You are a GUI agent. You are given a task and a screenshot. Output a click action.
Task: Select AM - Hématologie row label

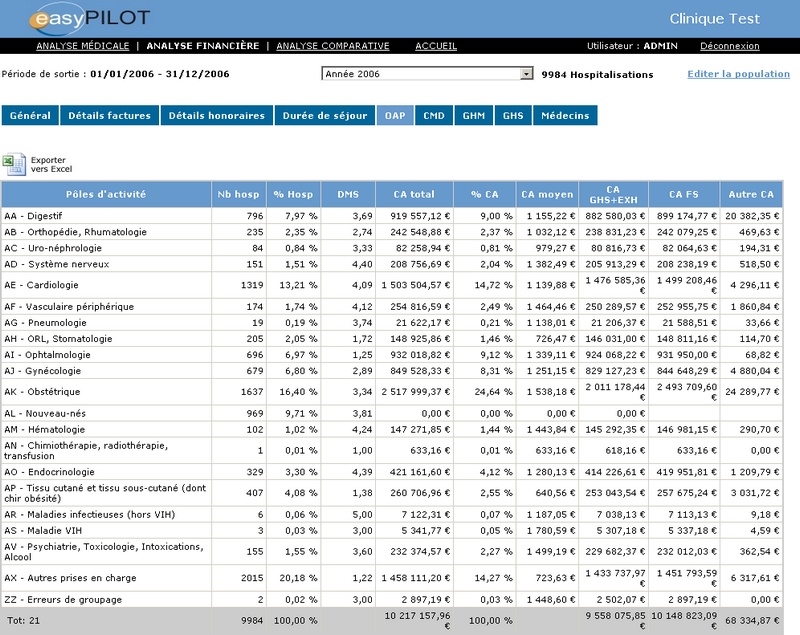point(45,429)
